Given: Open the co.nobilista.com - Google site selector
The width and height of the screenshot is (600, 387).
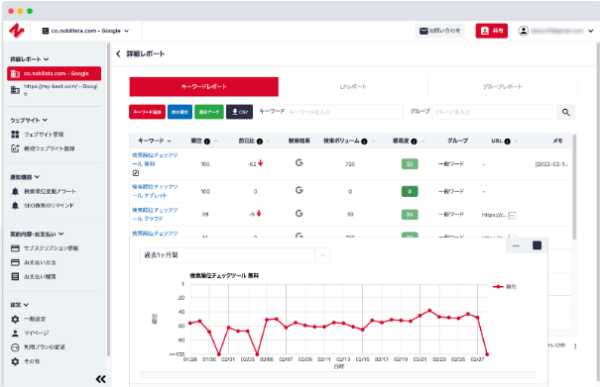Looking at the screenshot, I should click(x=85, y=31).
